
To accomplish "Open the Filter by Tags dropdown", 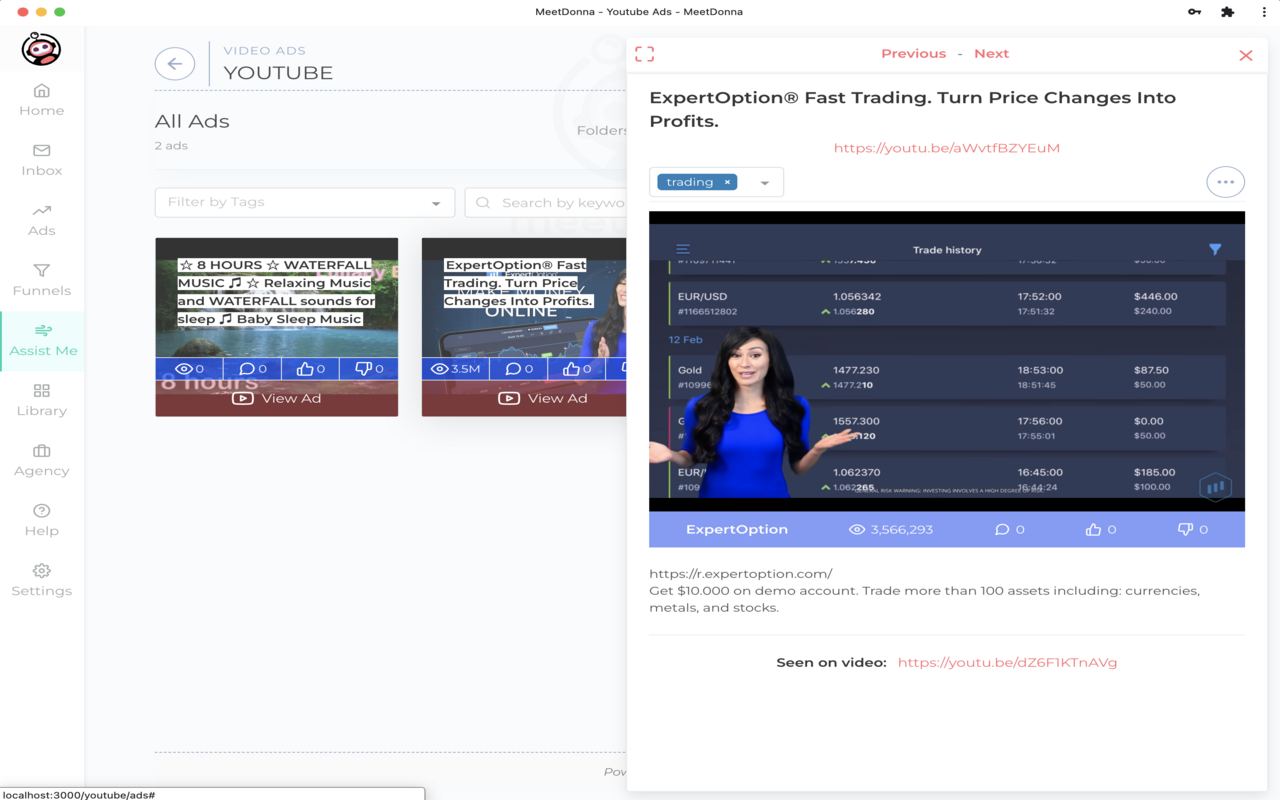I will (305, 202).
